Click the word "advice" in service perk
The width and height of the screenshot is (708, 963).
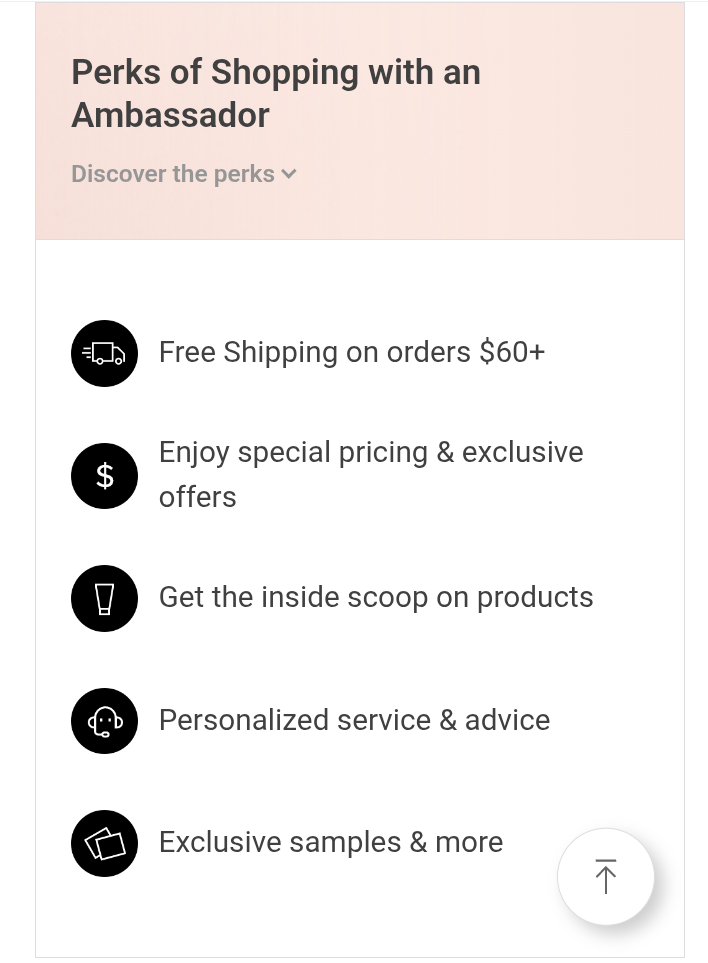(507, 720)
